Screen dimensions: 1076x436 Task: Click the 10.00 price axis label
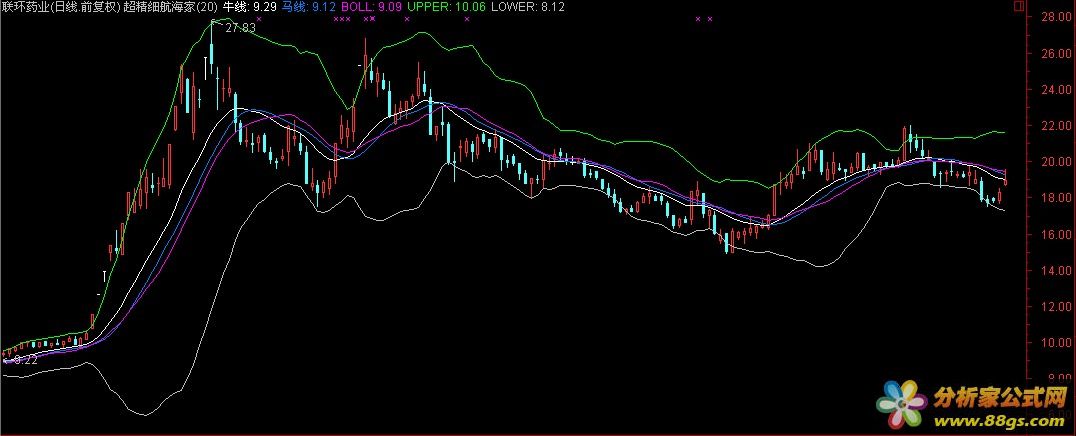click(1055, 343)
